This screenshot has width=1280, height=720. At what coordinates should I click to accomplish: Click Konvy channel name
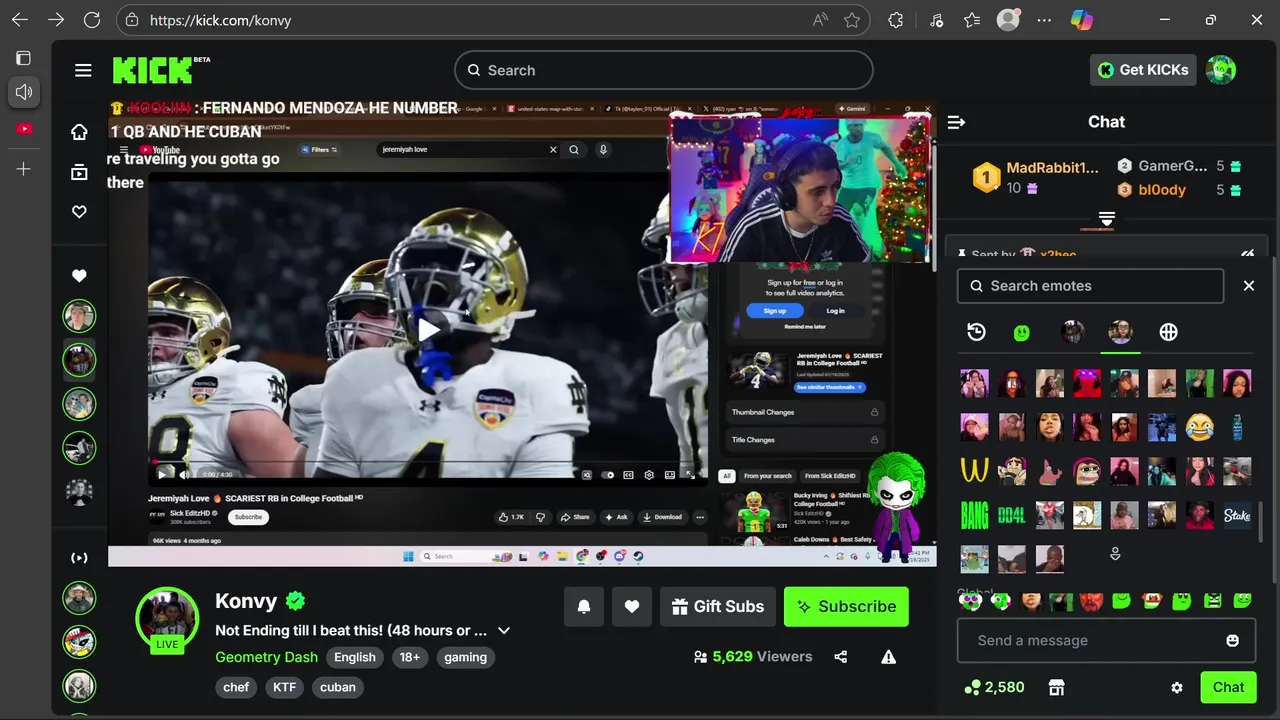point(246,601)
